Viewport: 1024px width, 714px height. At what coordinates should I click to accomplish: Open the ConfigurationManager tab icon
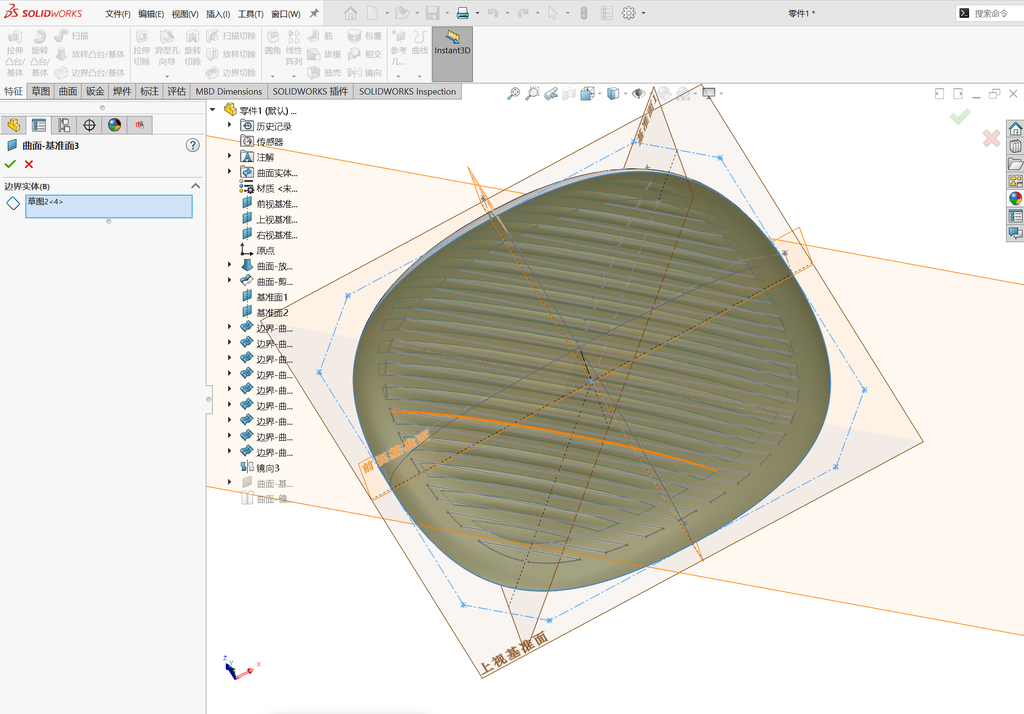[64, 125]
